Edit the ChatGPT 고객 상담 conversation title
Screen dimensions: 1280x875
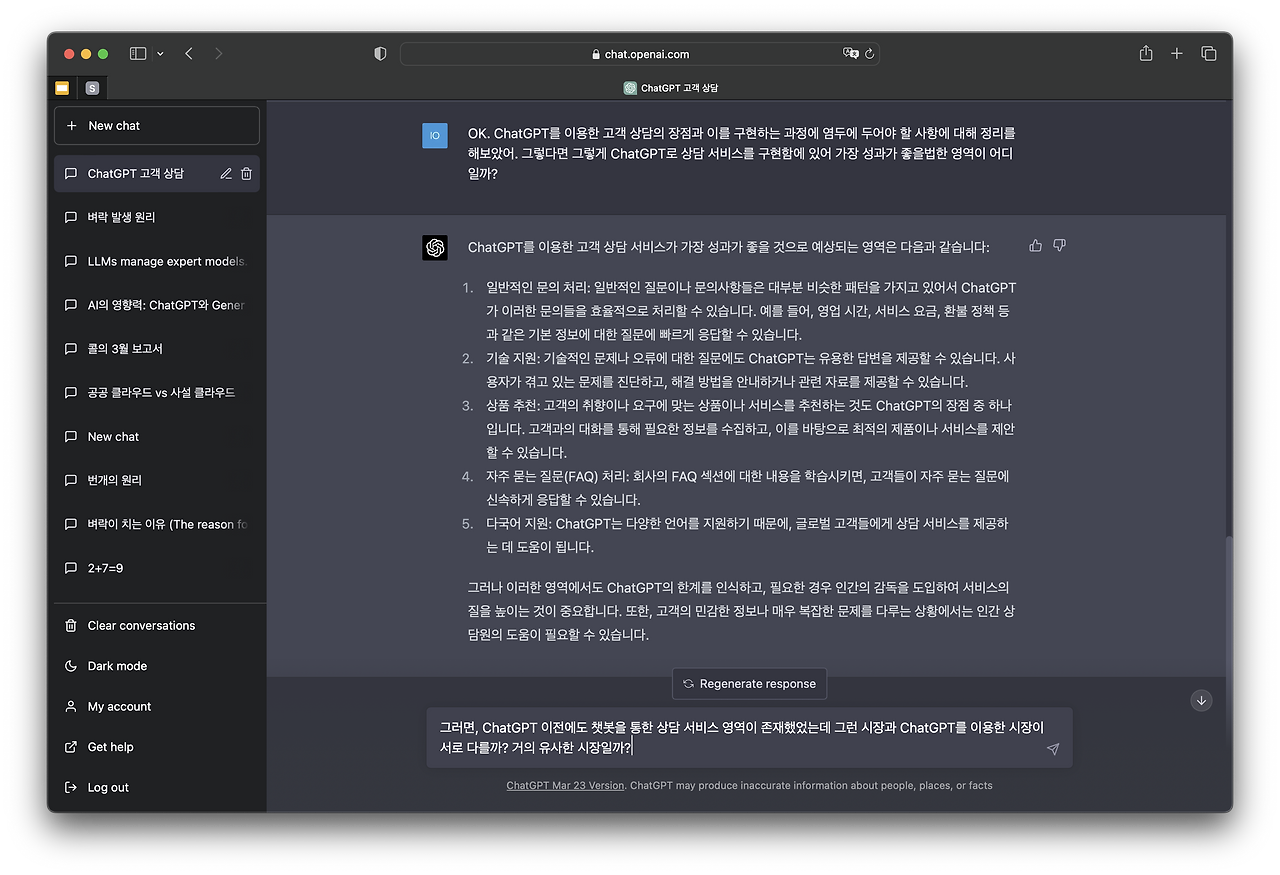(225, 173)
